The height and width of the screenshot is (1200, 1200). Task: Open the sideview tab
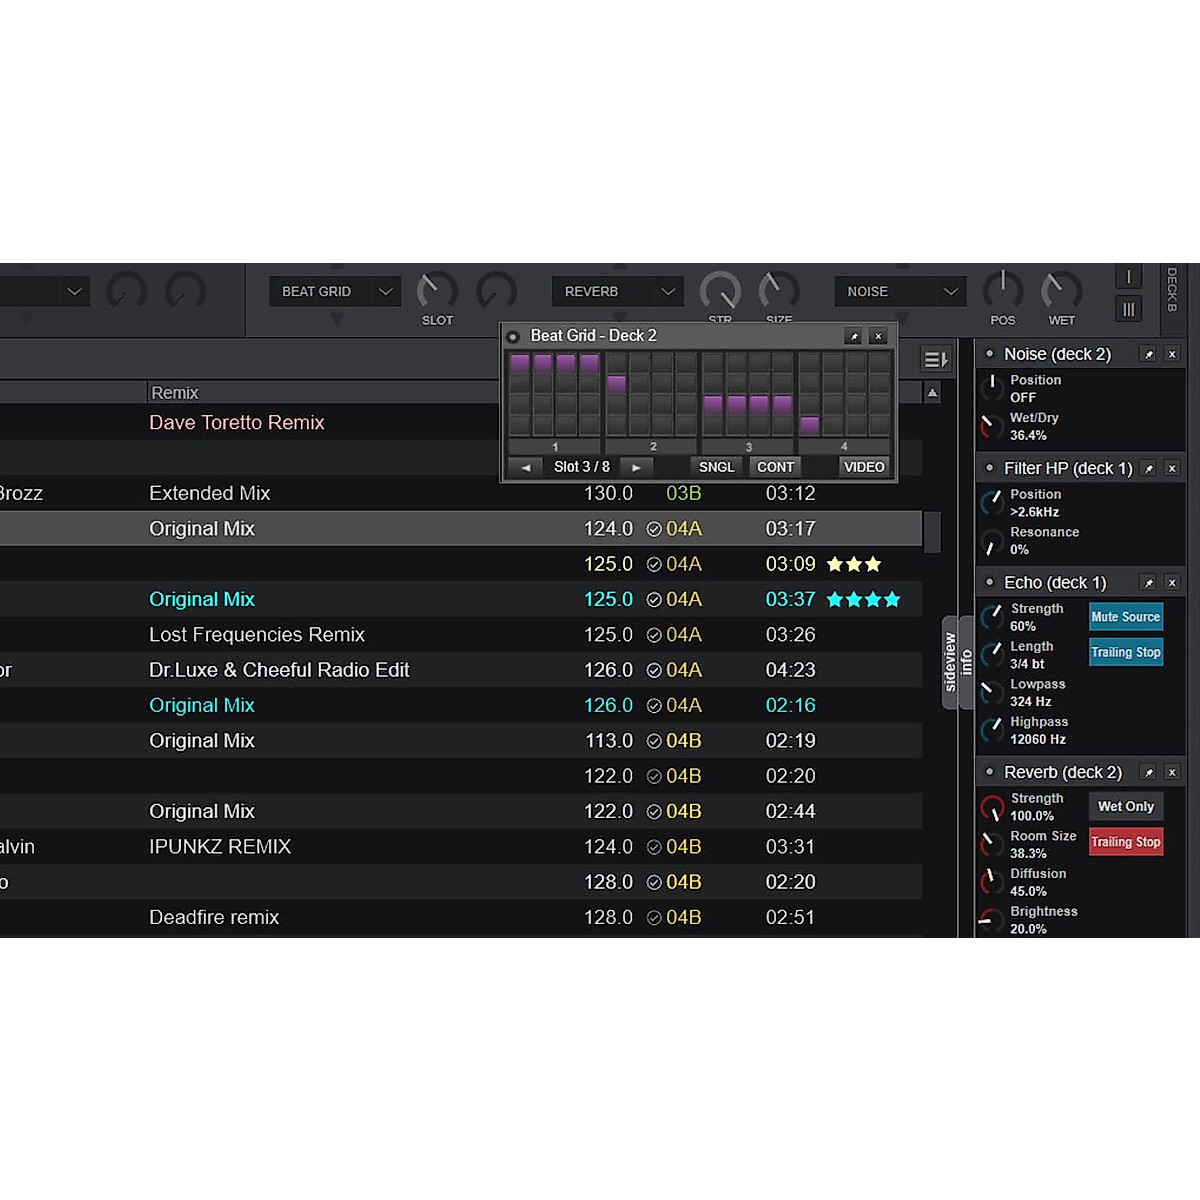tap(950, 662)
